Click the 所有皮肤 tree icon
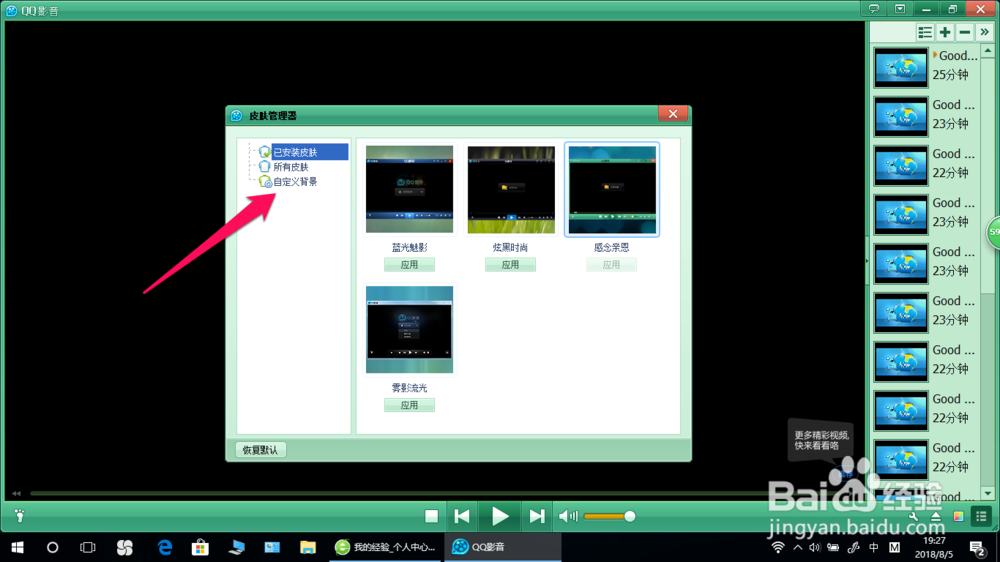This screenshot has height=562, width=1000. coord(265,166)
